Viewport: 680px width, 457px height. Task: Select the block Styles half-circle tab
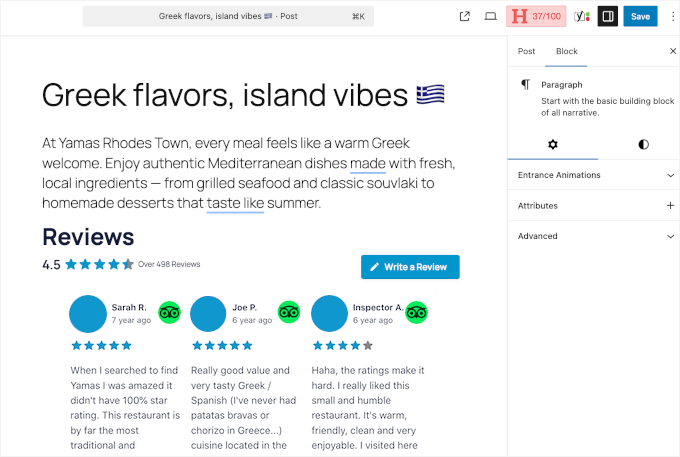(643, 144)
